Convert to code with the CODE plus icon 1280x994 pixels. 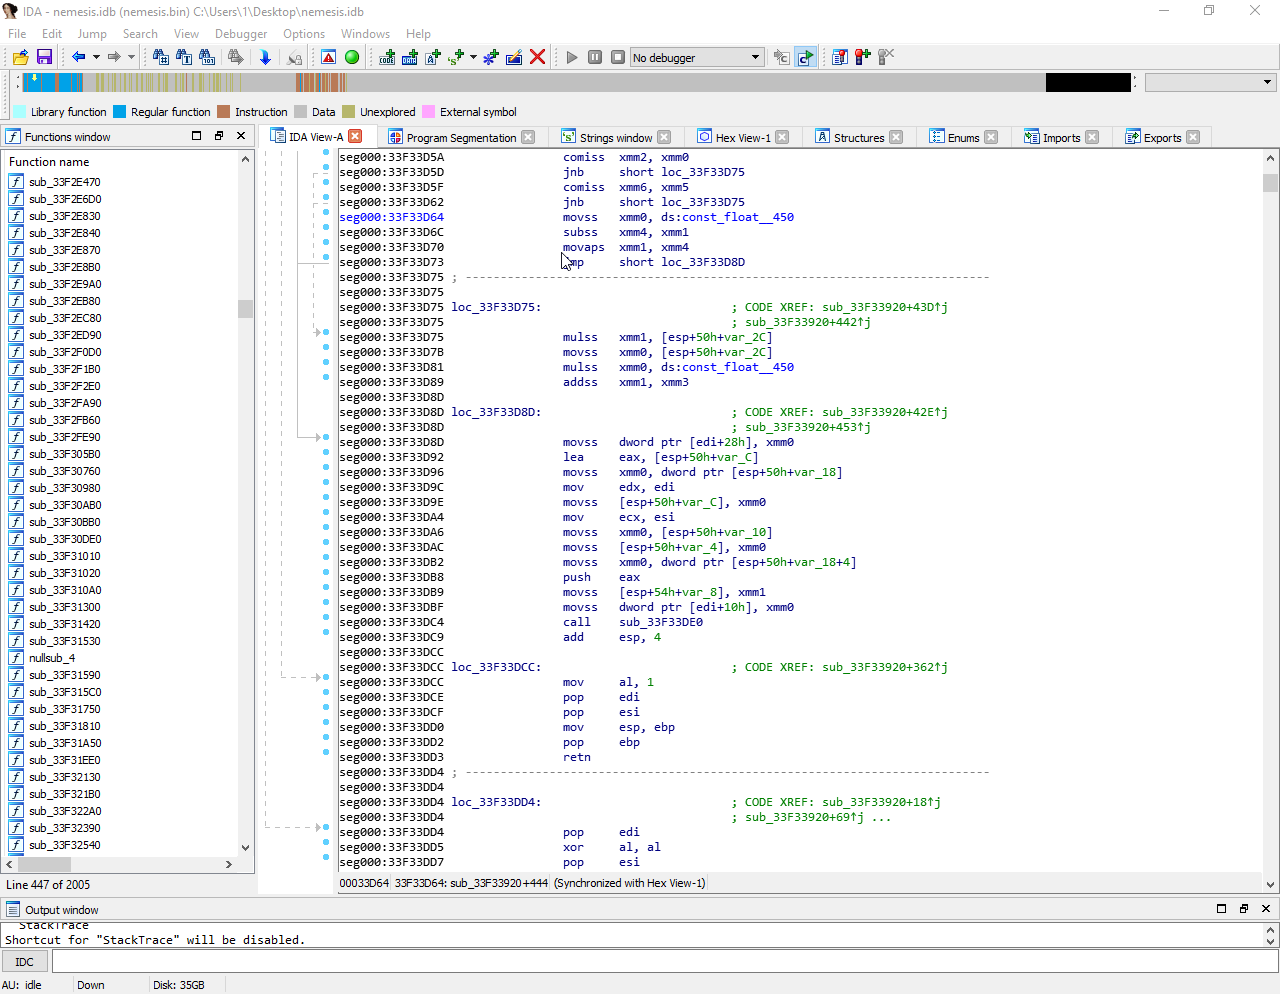click(387, 57)
